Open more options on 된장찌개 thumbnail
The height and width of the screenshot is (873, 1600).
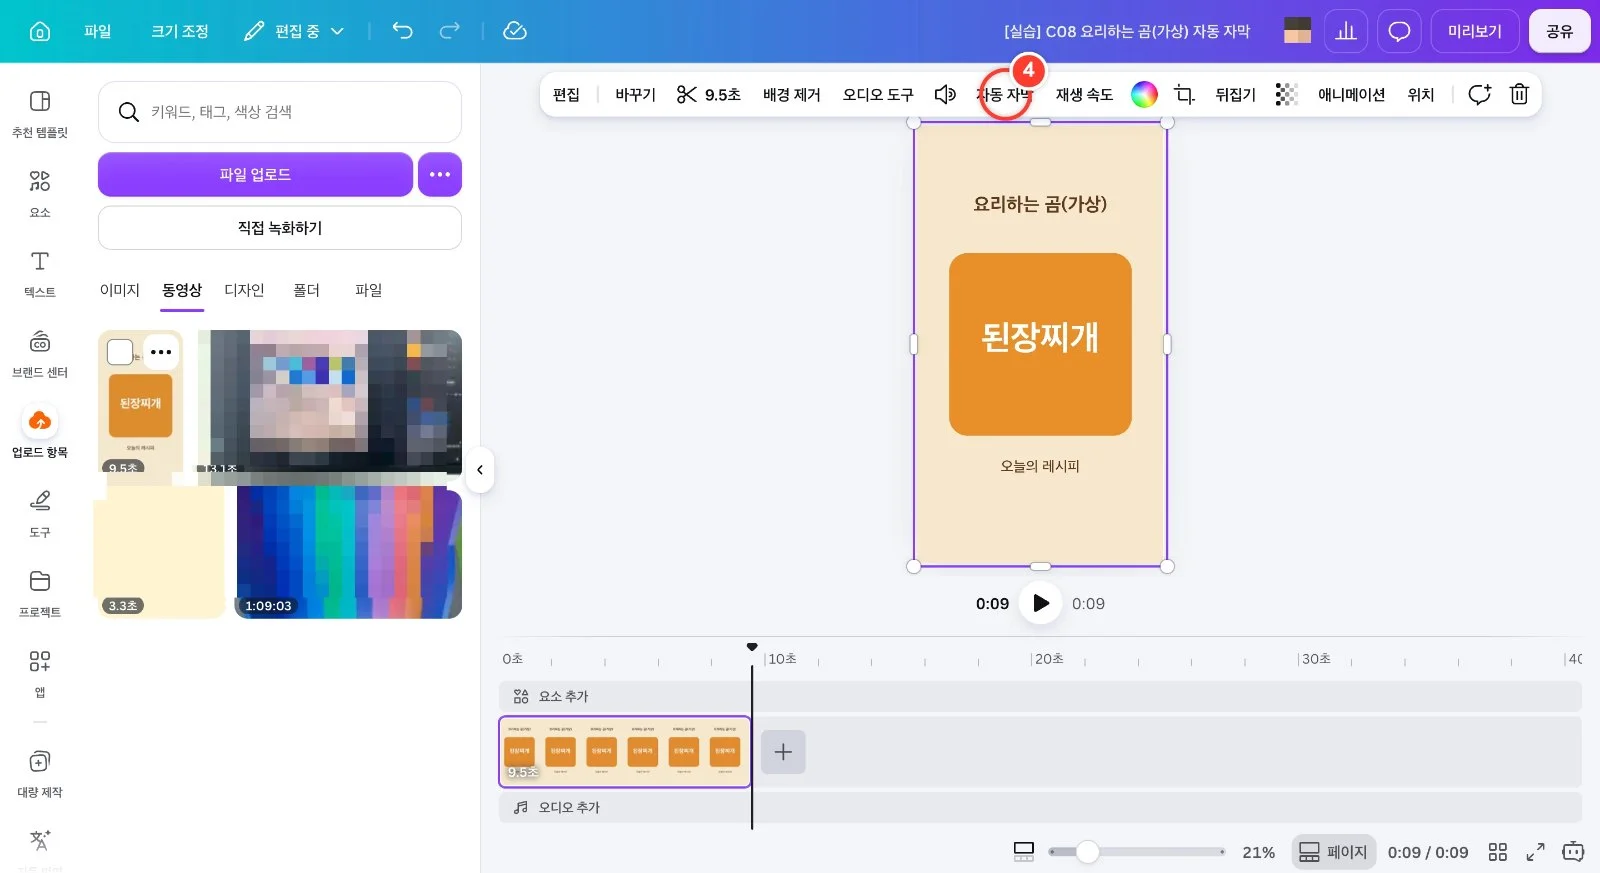click(x=161, y=352)
